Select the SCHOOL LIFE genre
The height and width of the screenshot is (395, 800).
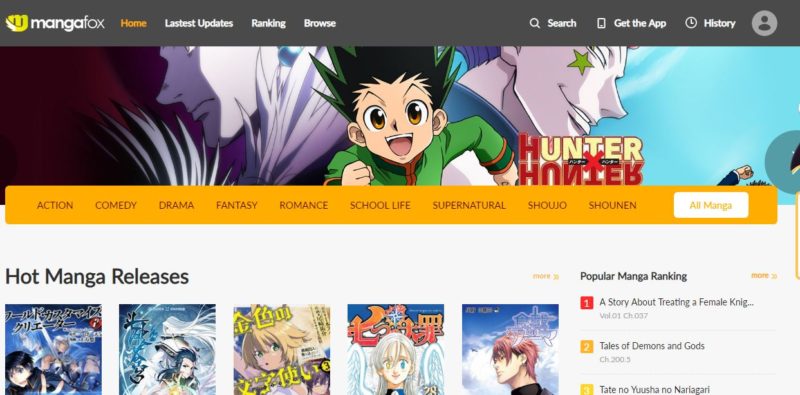380,205
